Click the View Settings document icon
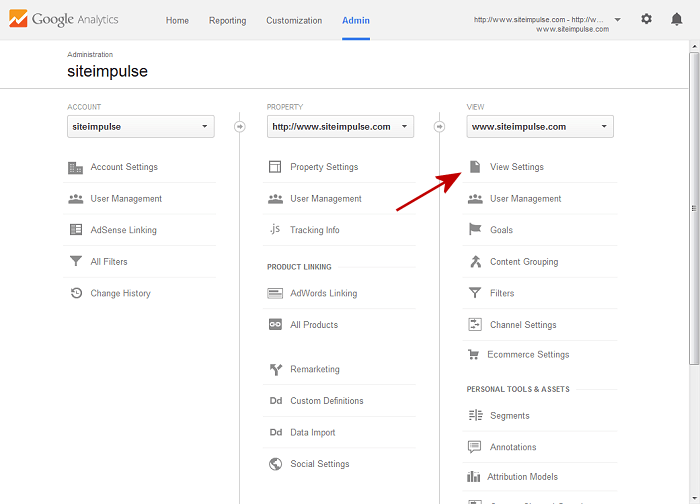The height and width of the screenshot is (504, 700). (475, 167)
